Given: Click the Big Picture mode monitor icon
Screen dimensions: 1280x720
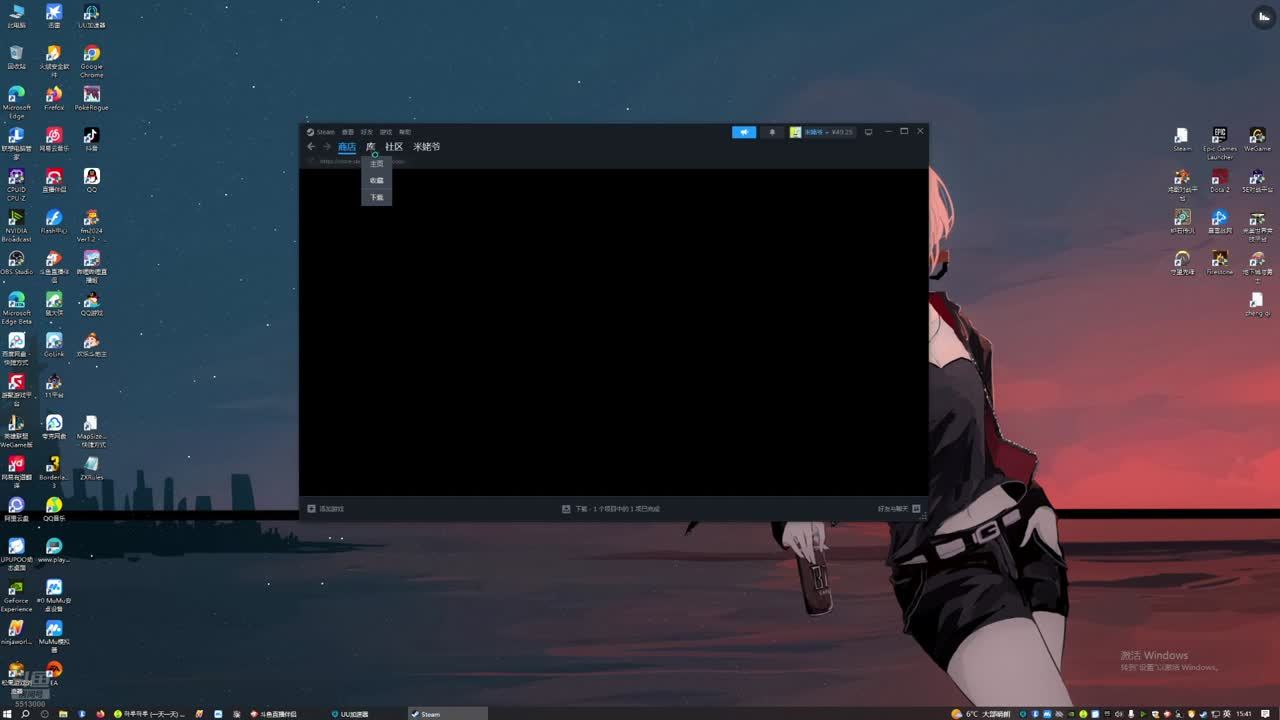Looking at the screenshot, I should pyautogui.click(x=868, y=132).
